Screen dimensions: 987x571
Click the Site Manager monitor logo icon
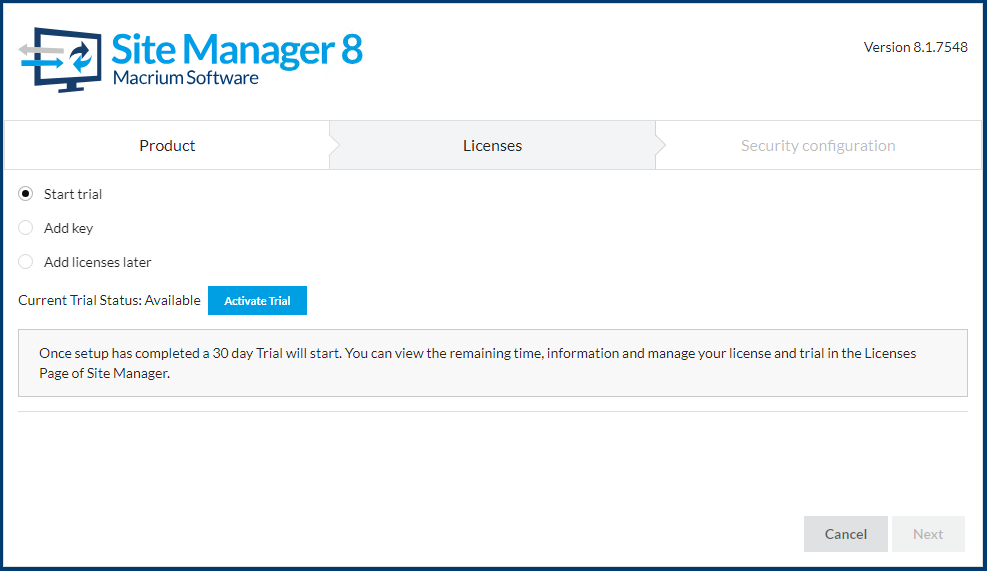[x=60, y=60]
